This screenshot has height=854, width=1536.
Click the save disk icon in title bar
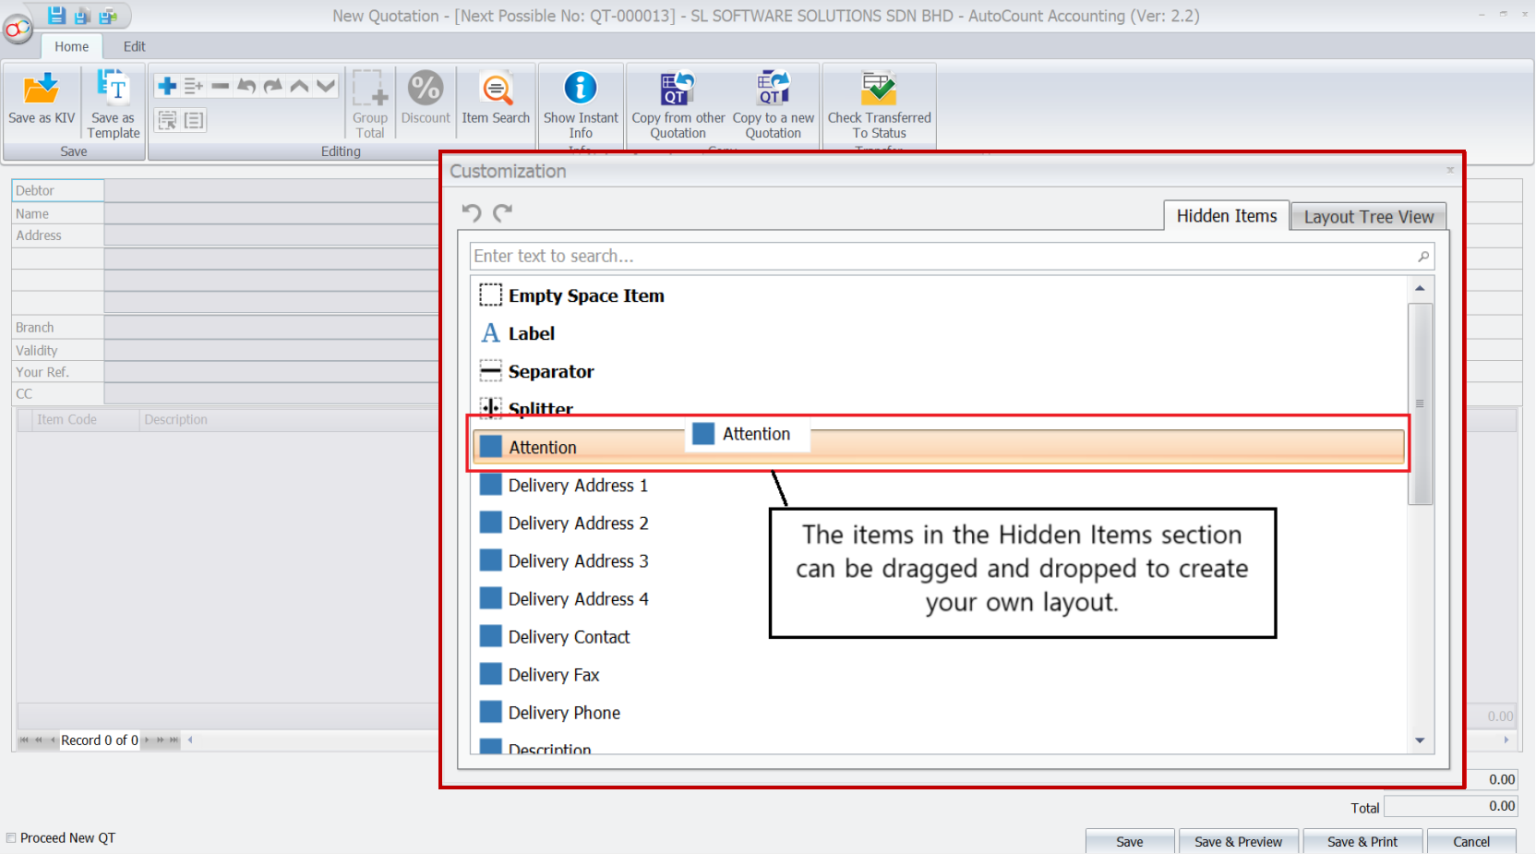click(x=56, y=15)
